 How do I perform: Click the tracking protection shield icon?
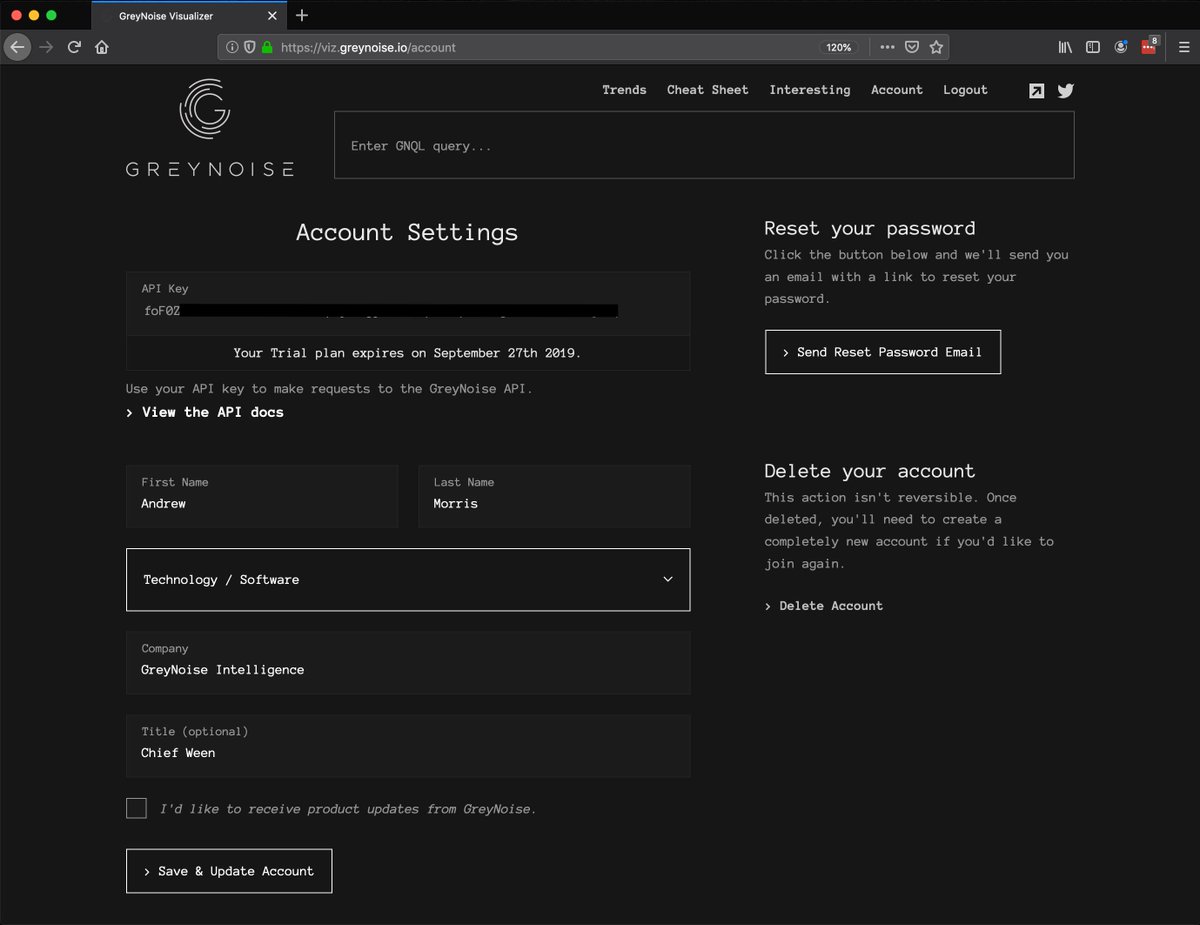tap(249, 47)
